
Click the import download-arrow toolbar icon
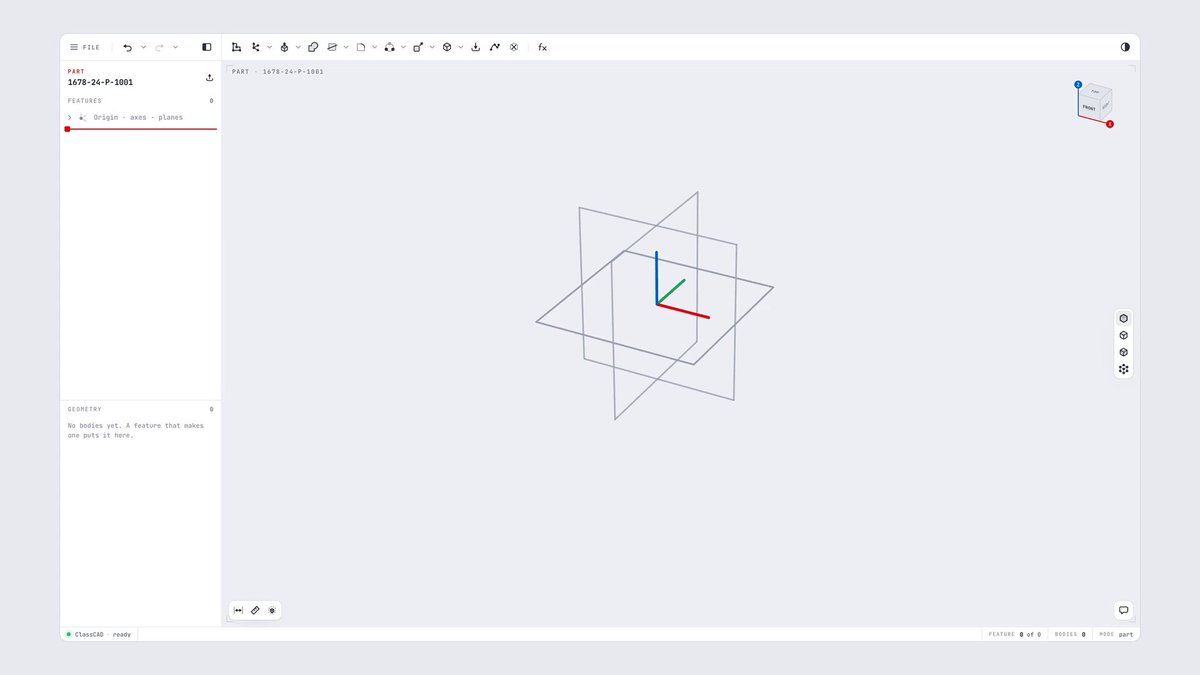tap(476, 47)
